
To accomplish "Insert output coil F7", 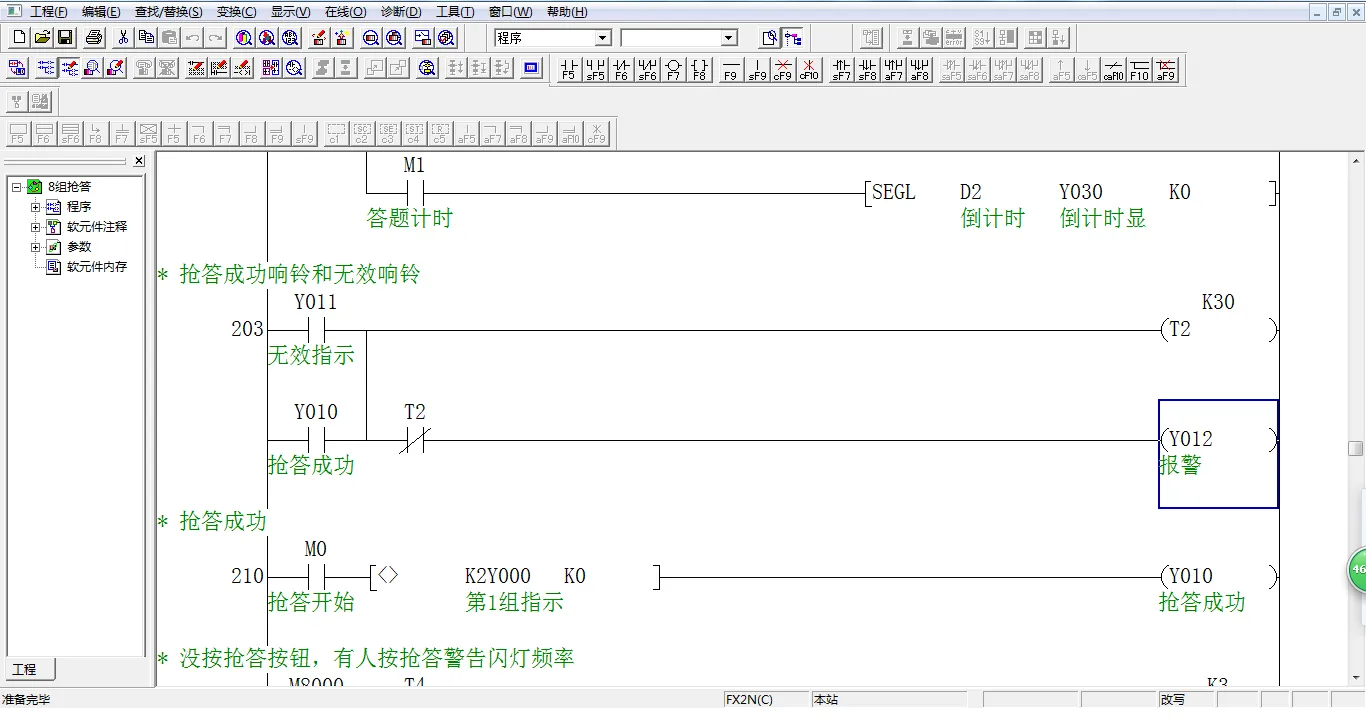I will pyautogui.click(x=673, y=69).
